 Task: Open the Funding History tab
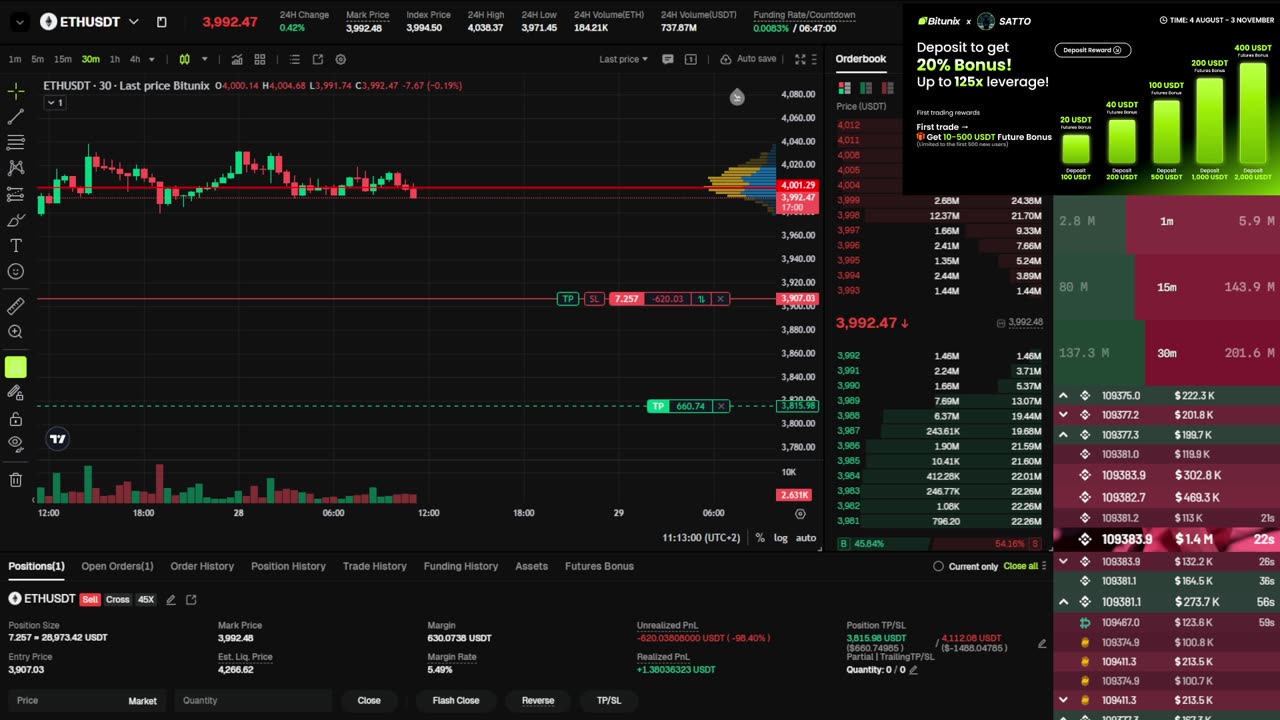click(461, 566)
